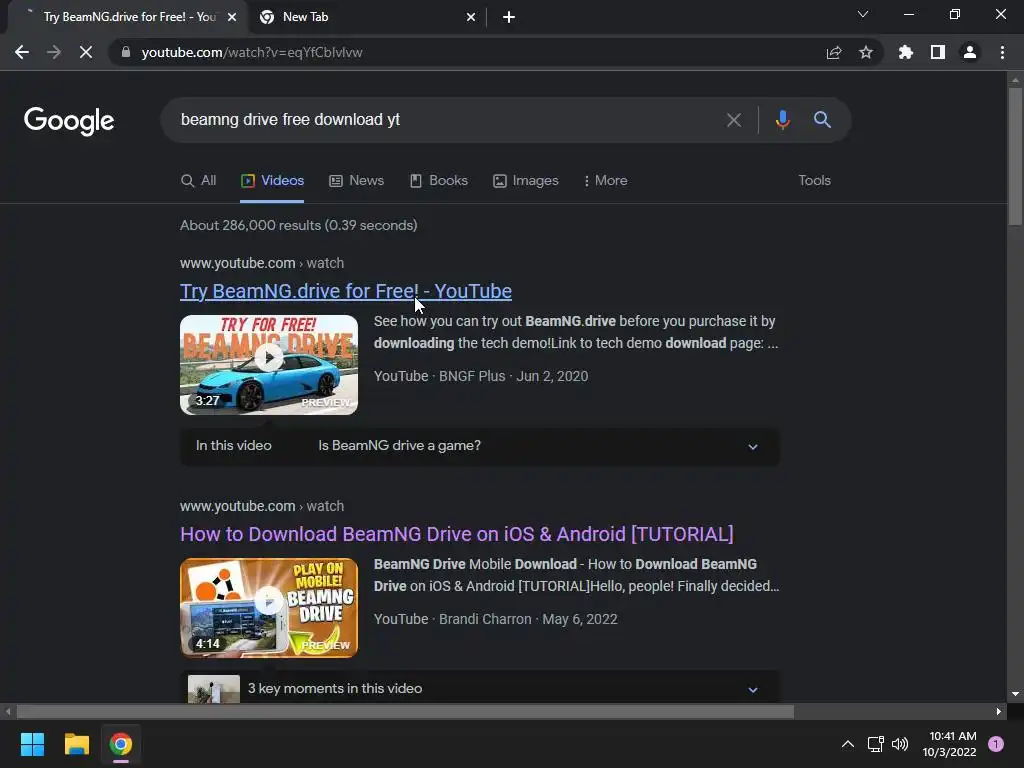The image size is (1024, 768).
Task: Toggle the browser side panel icon
Action: coord(938,52)
